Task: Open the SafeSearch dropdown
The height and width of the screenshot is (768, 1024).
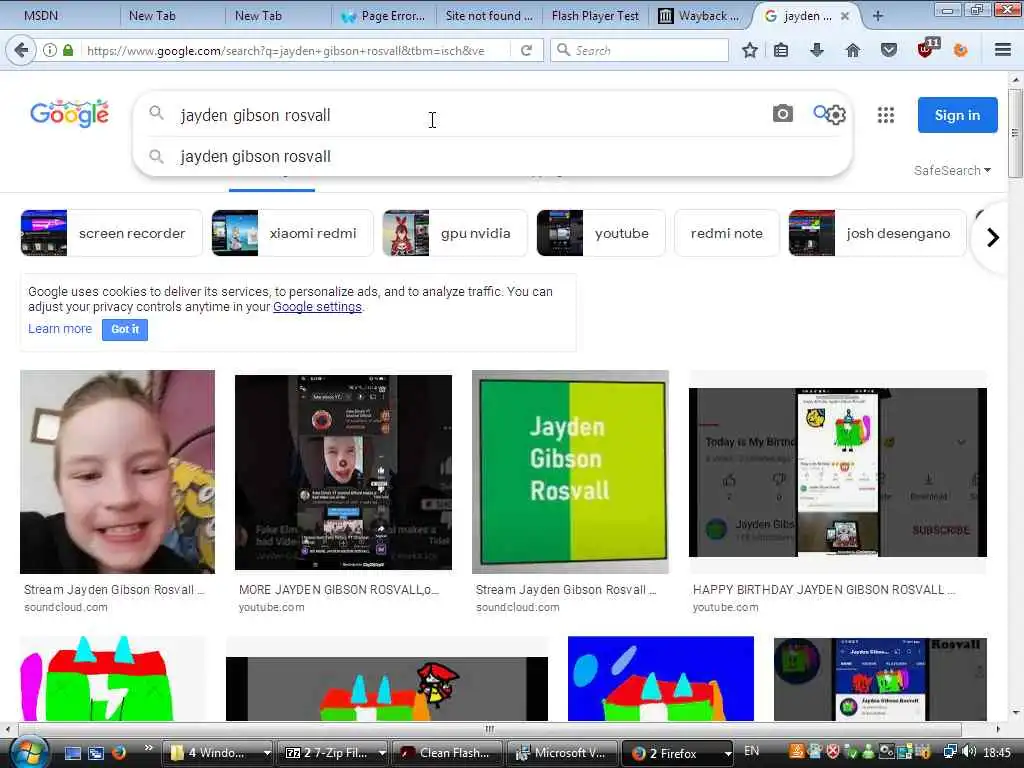Action: [952, 170]
